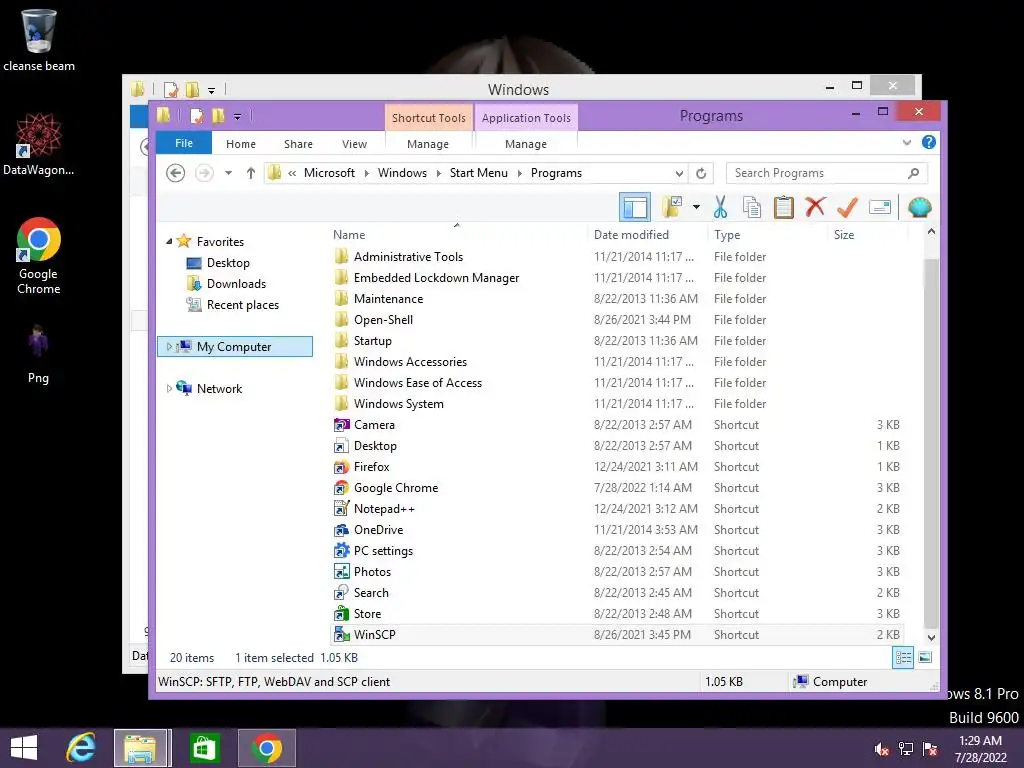1024x768 pixels.
Task: Click the orange checkmark Properties icon
Action: pos(847,208)
